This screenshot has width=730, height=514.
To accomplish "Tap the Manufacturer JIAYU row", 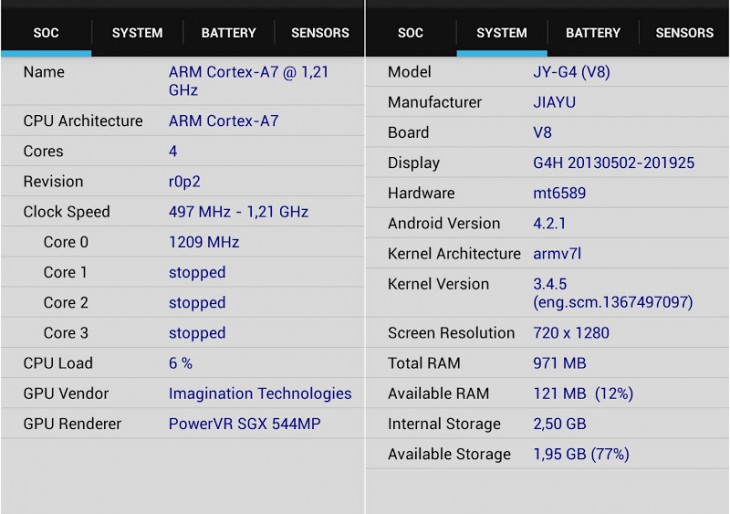I will point(547,102).
